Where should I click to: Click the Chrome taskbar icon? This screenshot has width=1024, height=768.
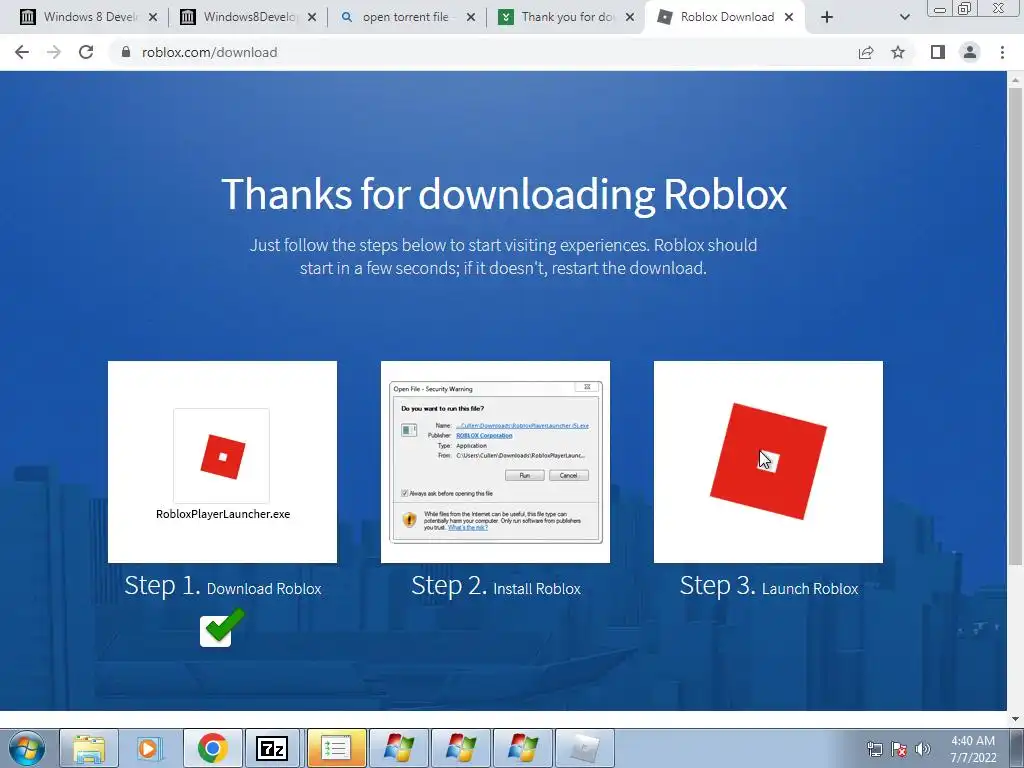[x=212, y=748]
